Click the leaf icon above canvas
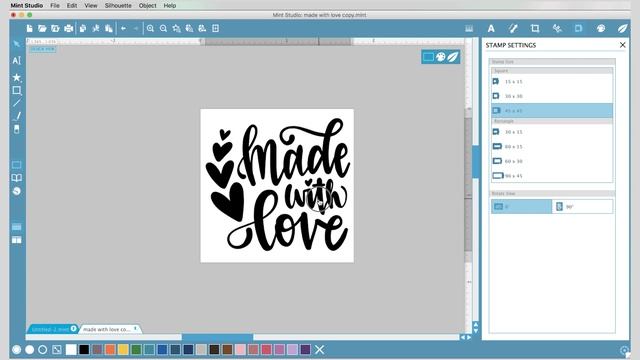 453,57
